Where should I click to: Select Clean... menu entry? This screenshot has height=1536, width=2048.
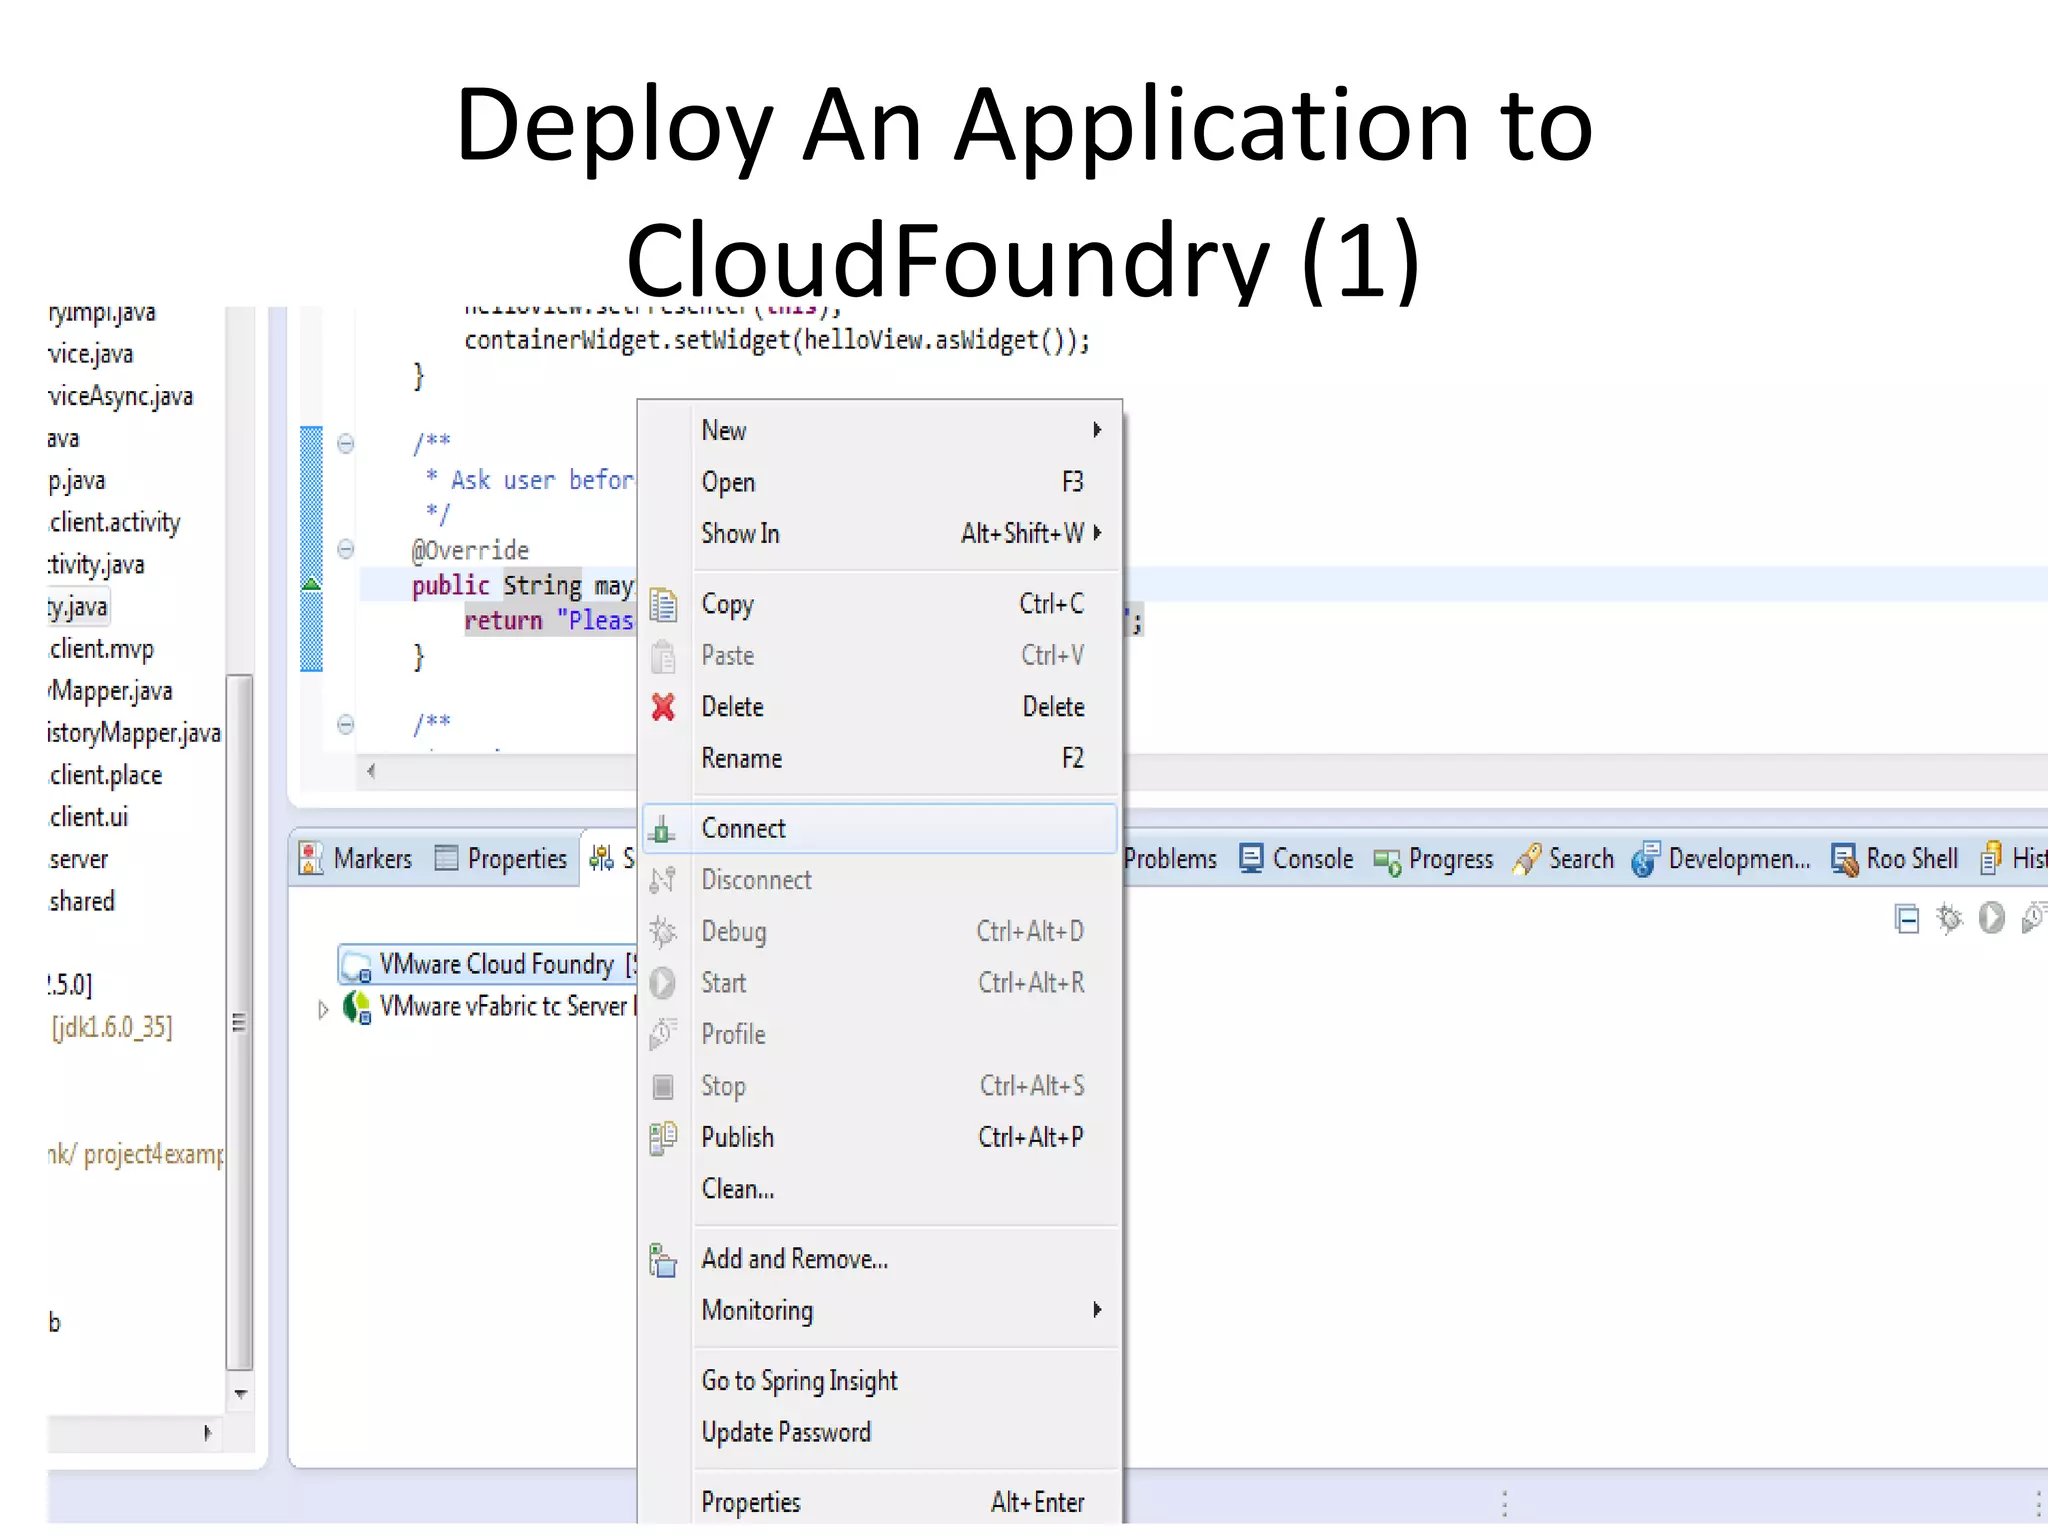[879, 1189]
